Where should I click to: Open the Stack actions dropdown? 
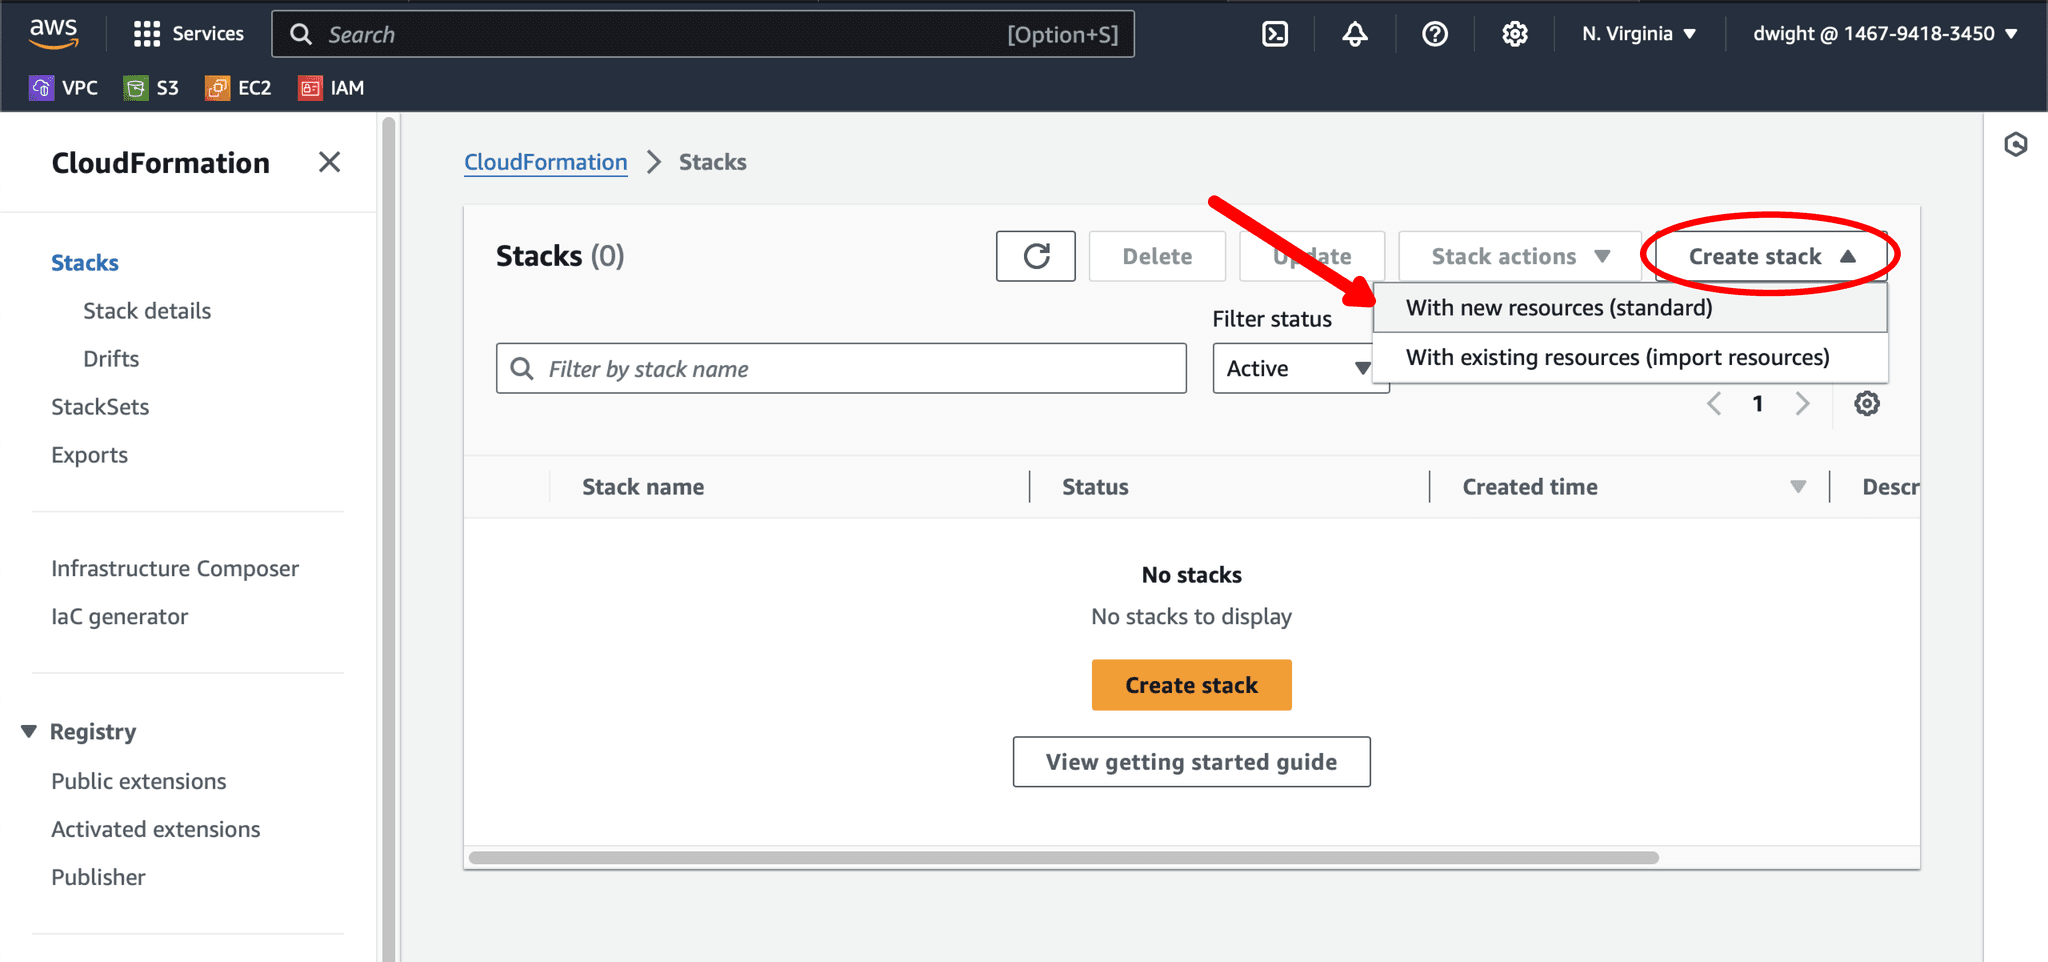pyautogui.click(x=1520, y=257)
